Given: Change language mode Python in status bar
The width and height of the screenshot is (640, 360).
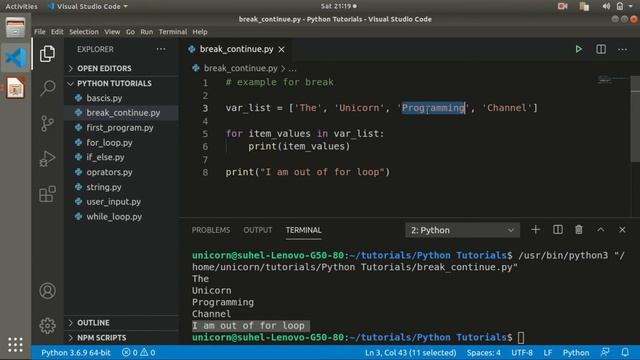Looking at the screenshot, I should click(x=576, y=352).
